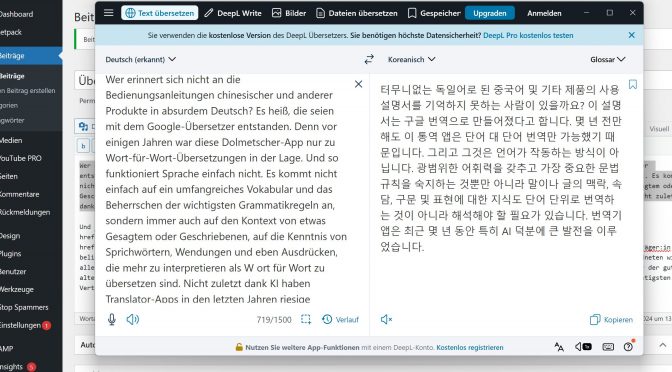
Task: Click Anmelden to sign in
Action: 544,13
